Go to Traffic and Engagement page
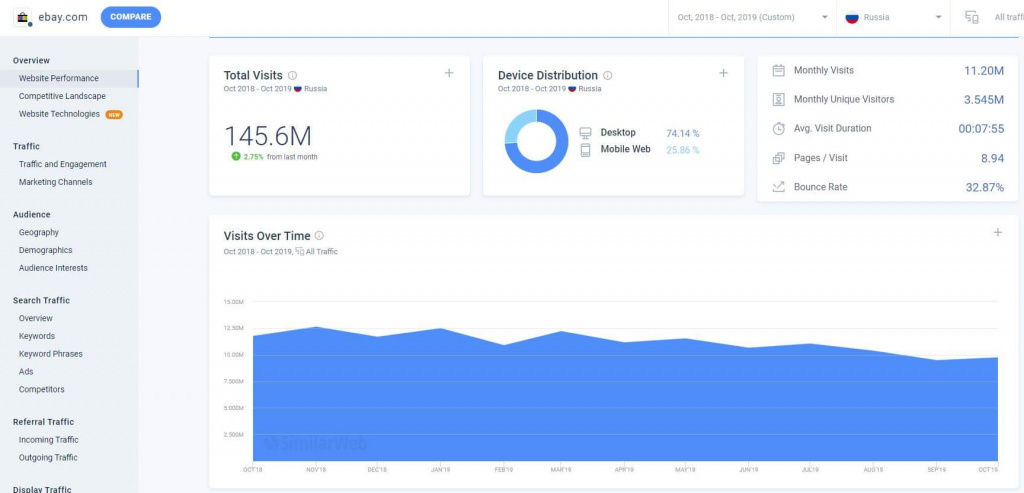Viewport: 1024px width, 493px height. [x=63, y=164]
